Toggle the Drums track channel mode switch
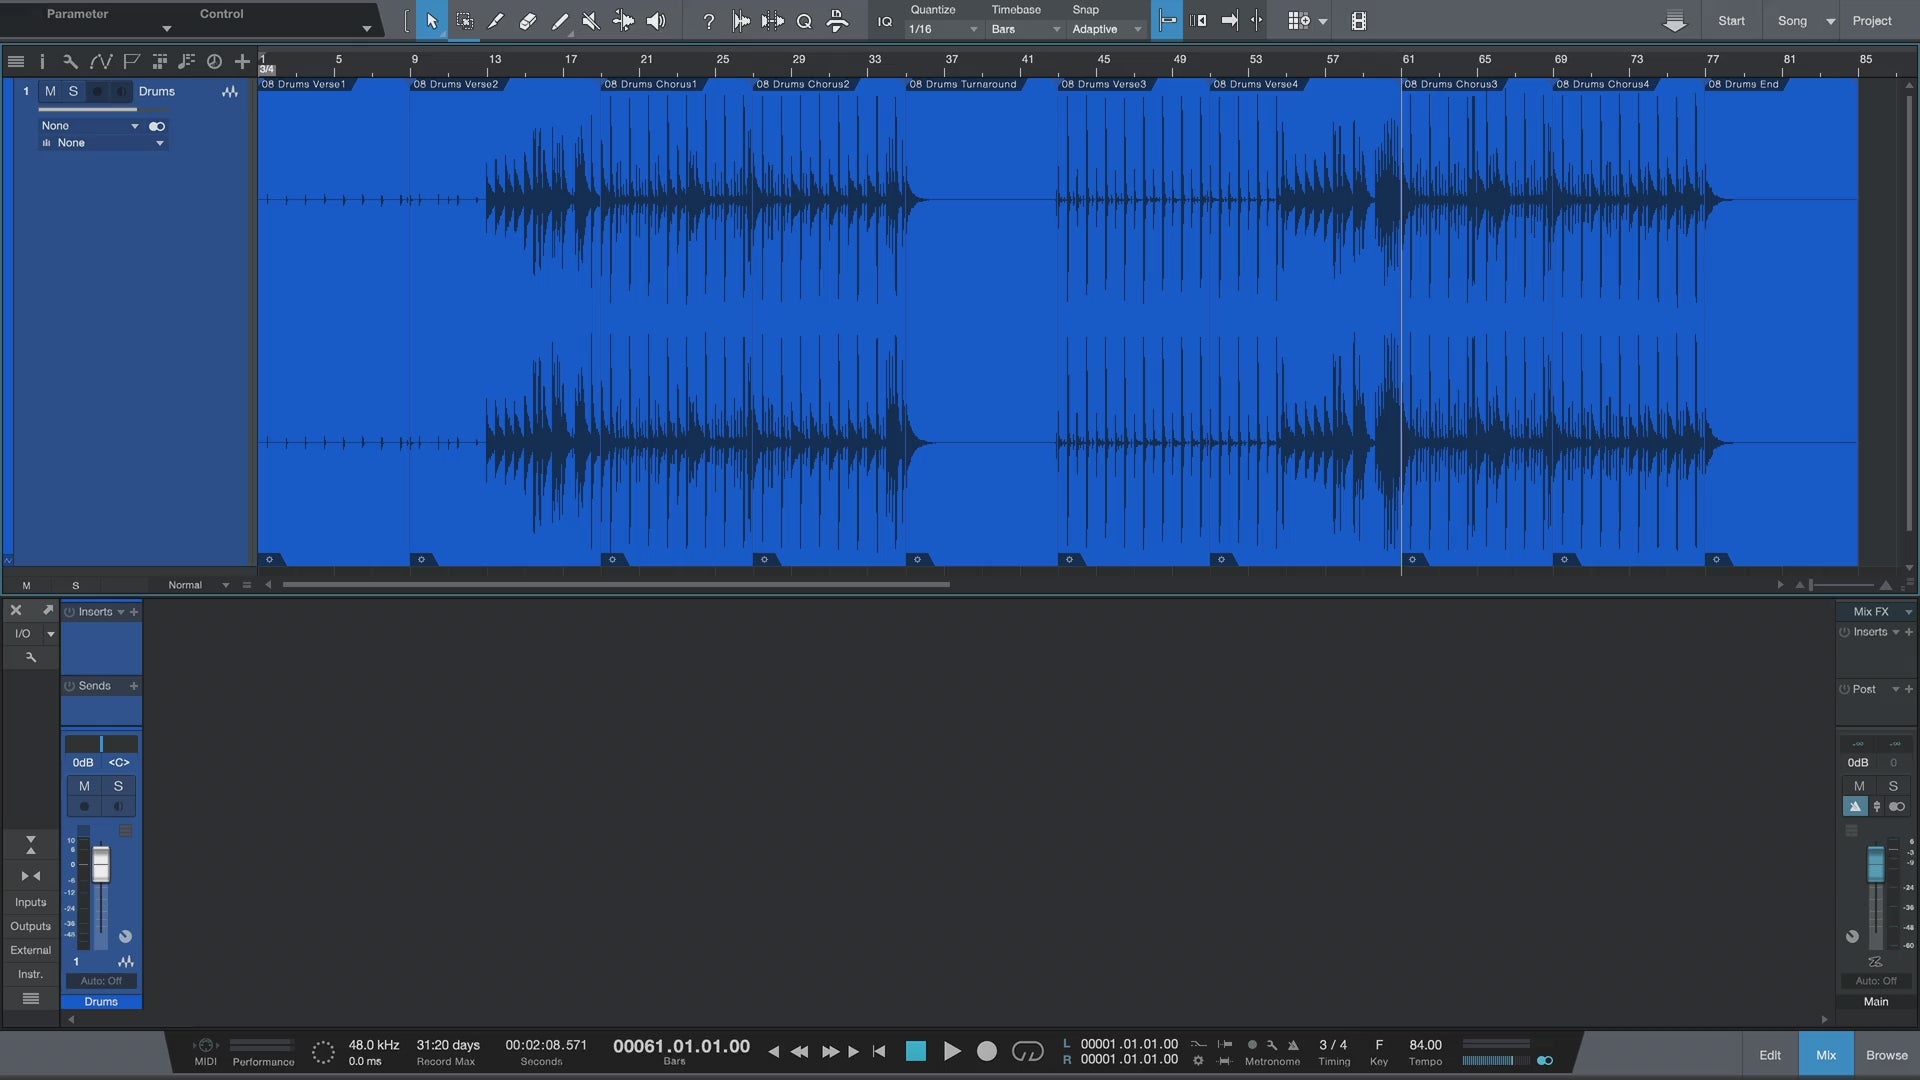 [x=157, y=126]
